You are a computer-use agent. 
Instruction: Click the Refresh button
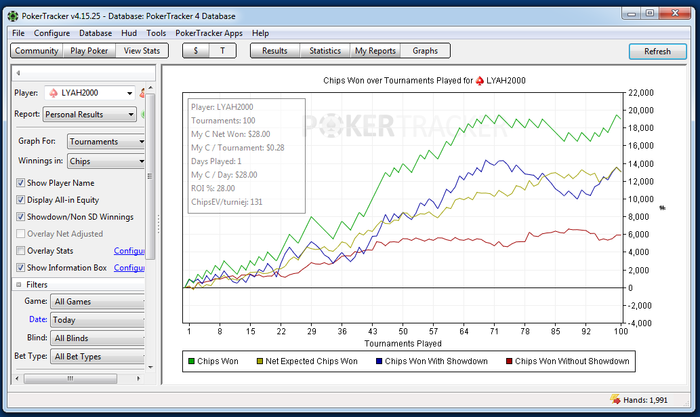658,51
